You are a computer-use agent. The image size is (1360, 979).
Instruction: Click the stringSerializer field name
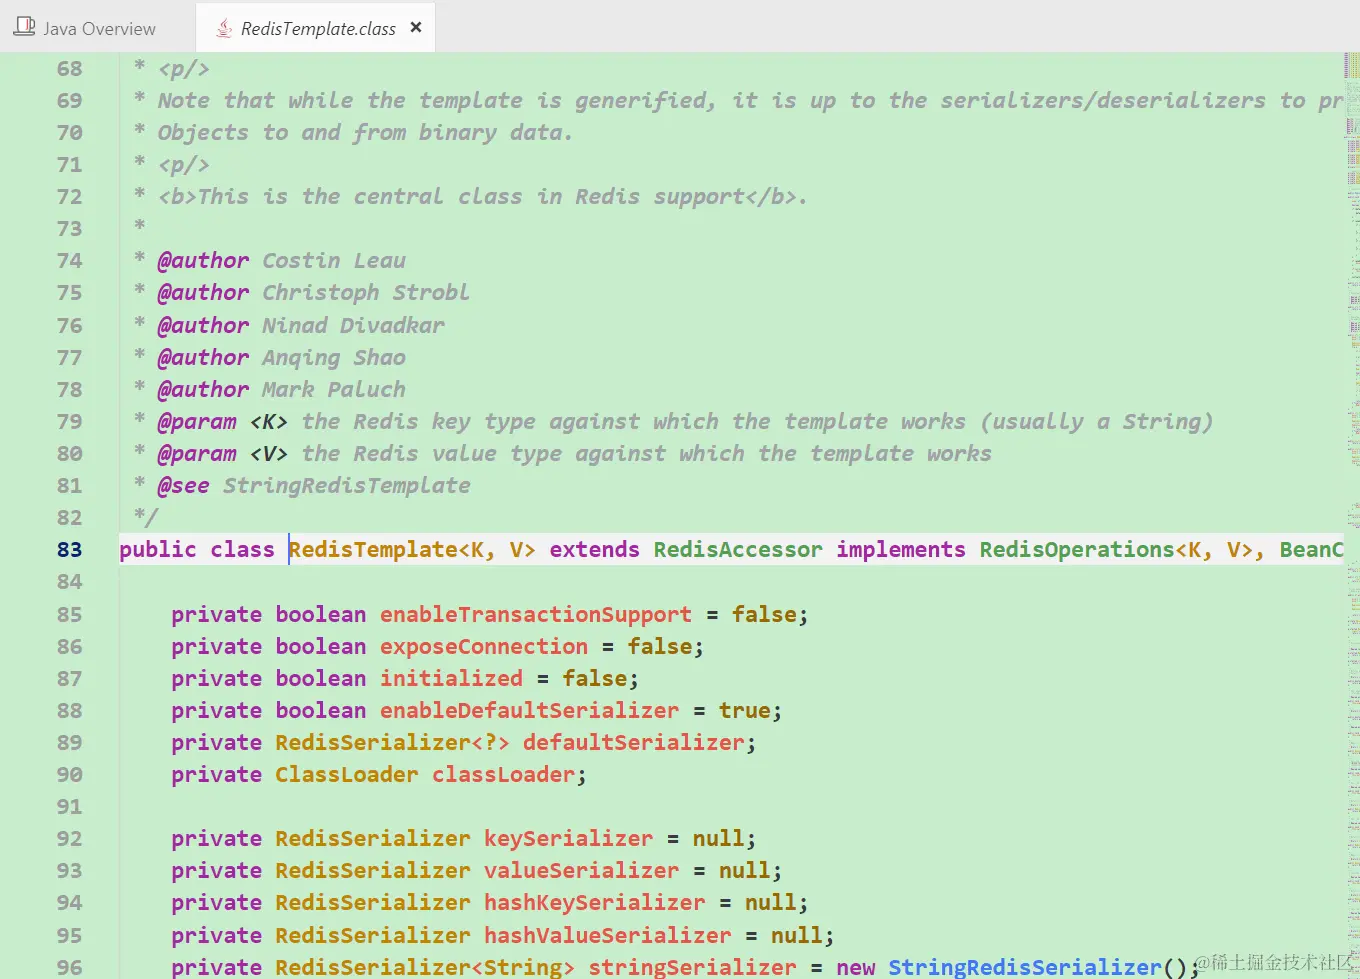[692, 967]
